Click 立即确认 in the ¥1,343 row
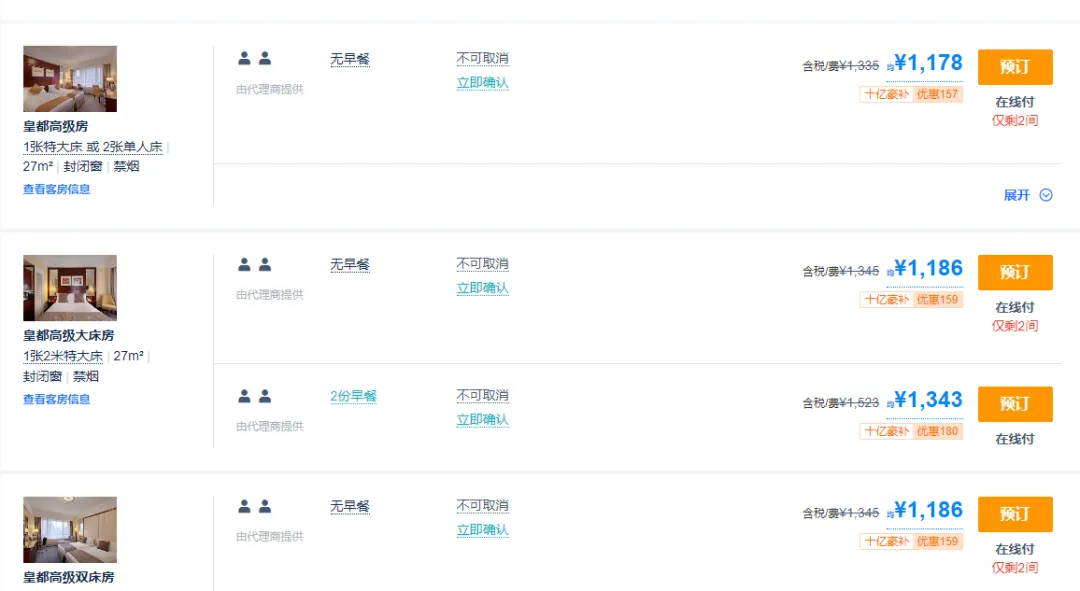Image resolution: width=1080 pixels, height=591 pixels. click(x=482, y=420)
